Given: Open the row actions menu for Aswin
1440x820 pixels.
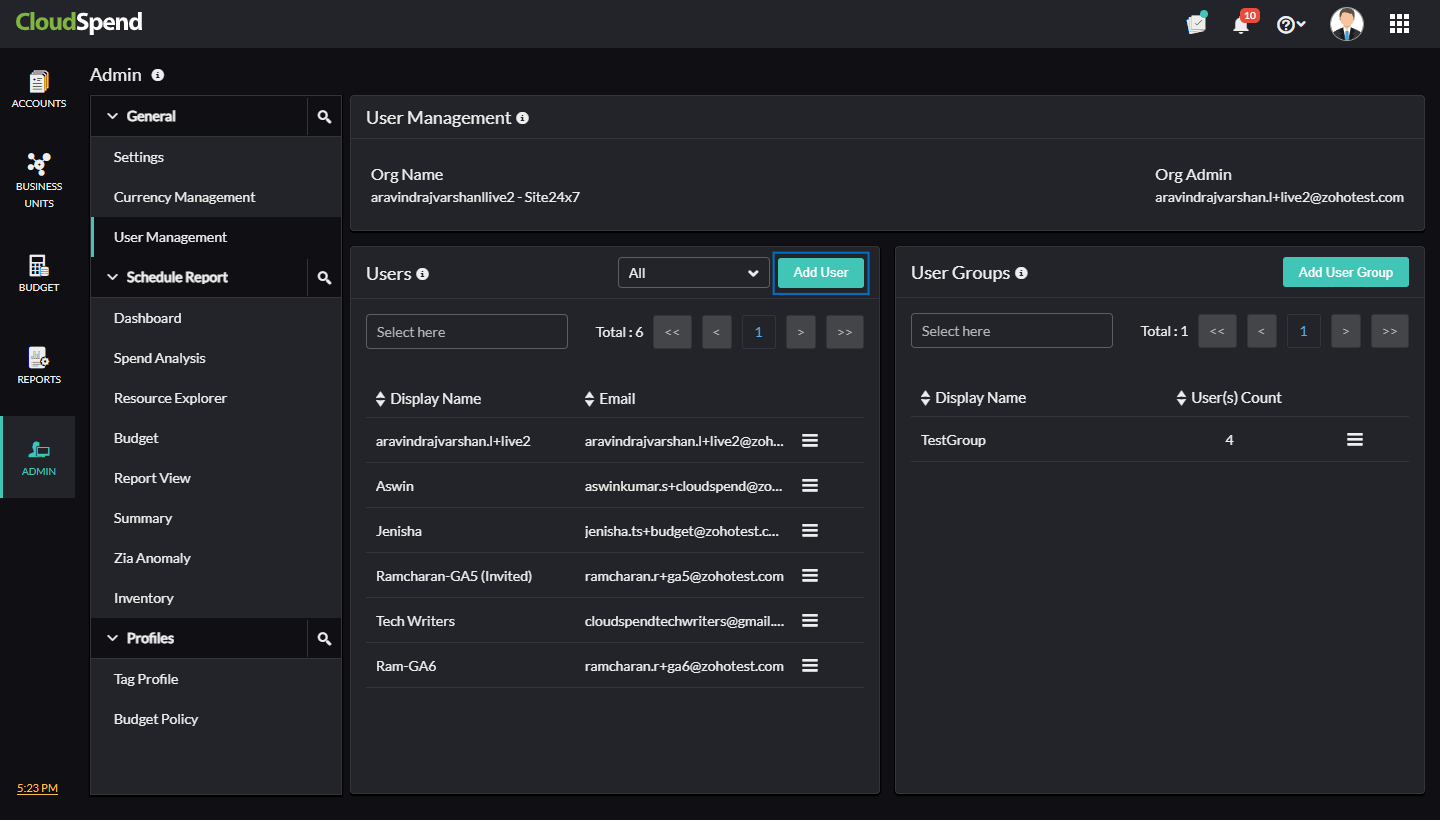Looking at the screenshot, I should (x=810, y=485).
